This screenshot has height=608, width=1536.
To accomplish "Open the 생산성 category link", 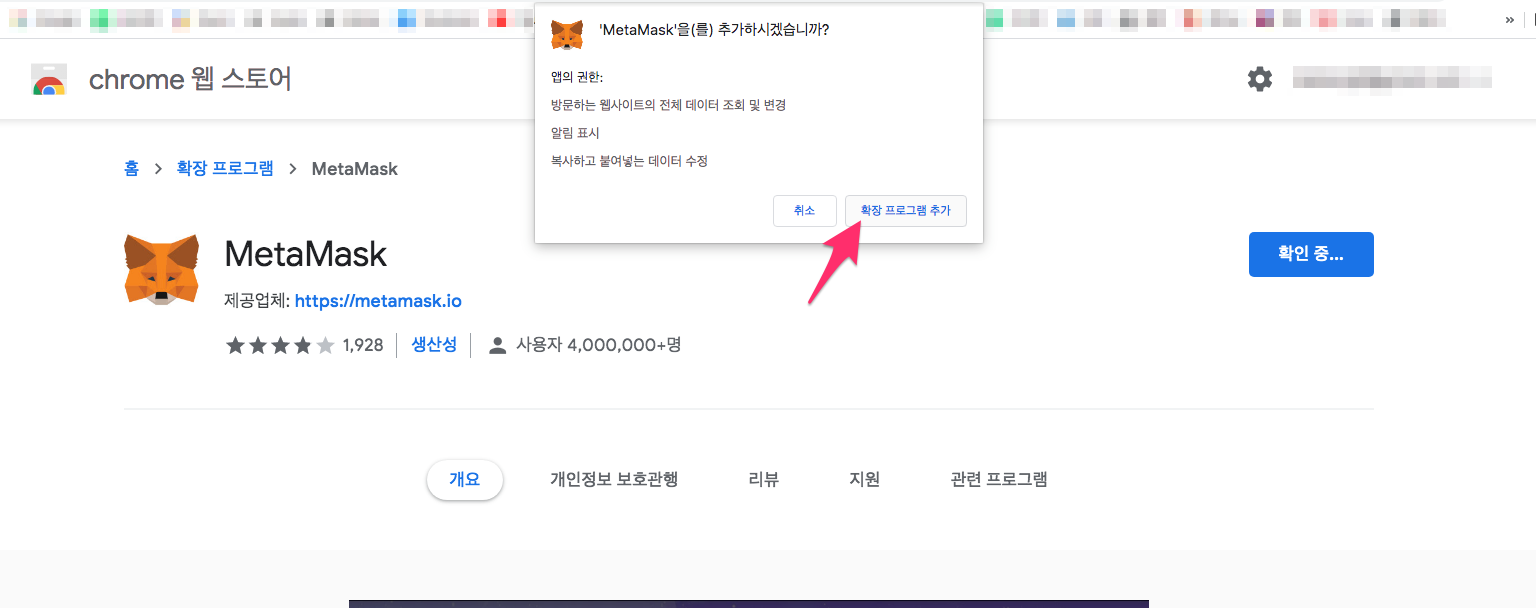I will coord(434,345).
